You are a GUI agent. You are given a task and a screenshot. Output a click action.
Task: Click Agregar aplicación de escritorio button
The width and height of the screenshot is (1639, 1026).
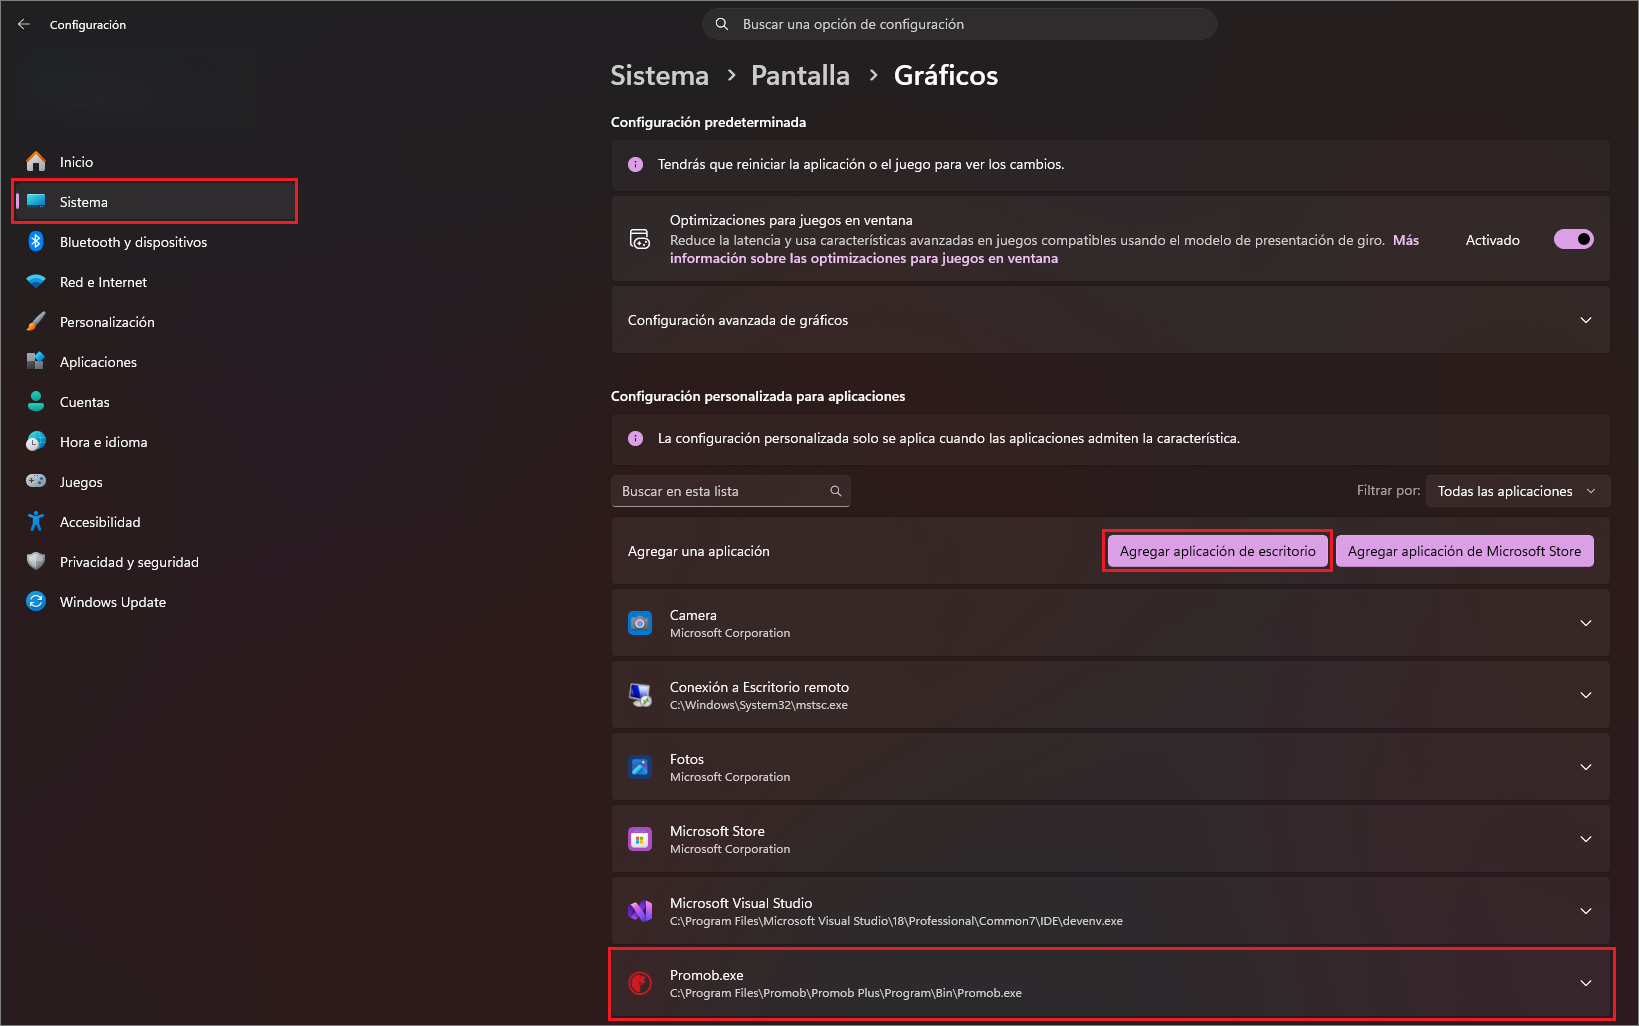click(x=1217, y=551)
